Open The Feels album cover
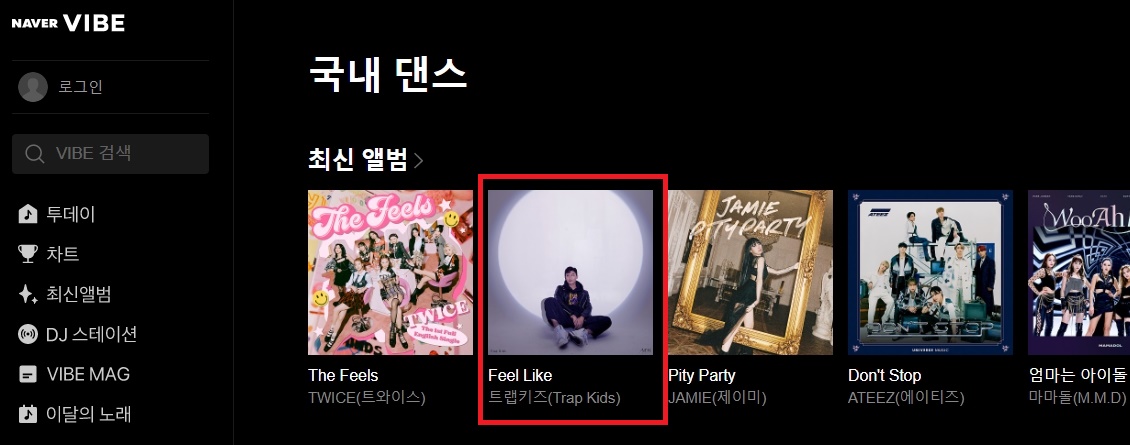The image size is (1130, 445). click(391, 273)
